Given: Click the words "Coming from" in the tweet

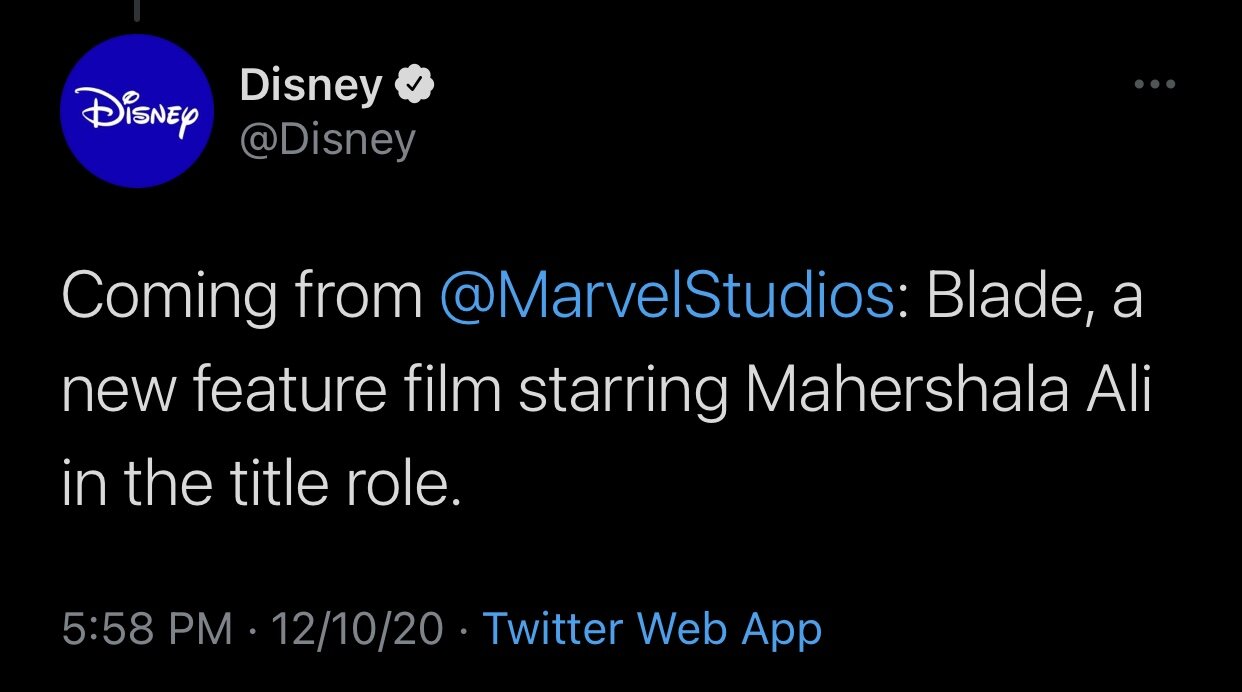Looking at the screenshot, I should click(x=242, y=297).
